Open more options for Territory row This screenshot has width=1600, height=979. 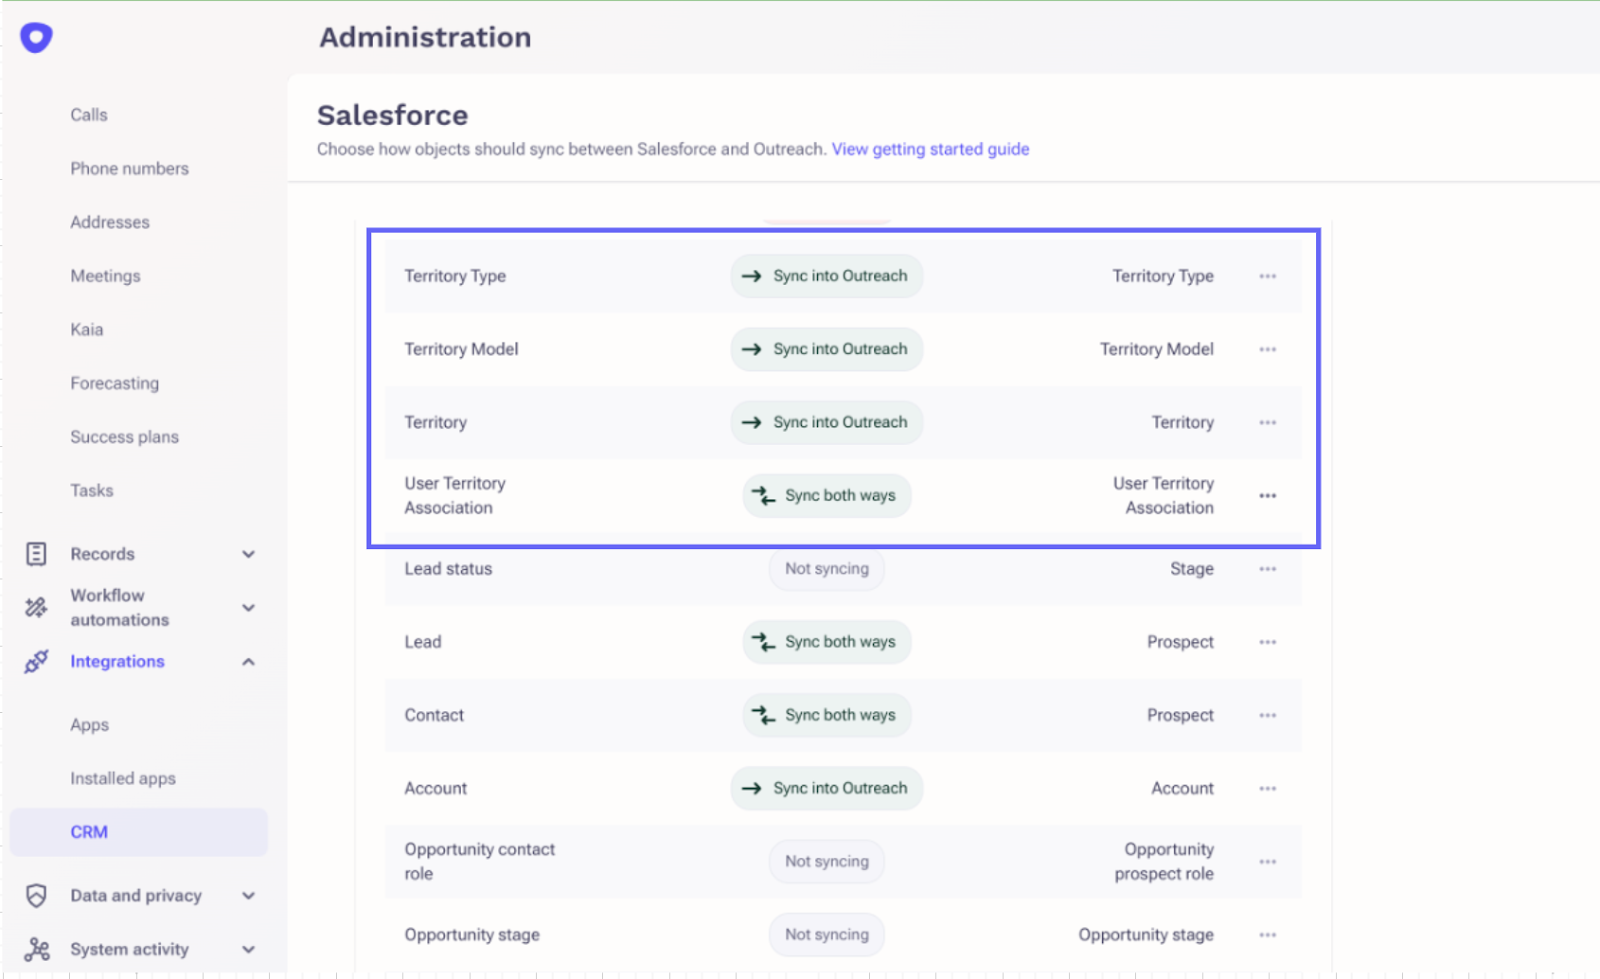pyautogui.click(x=1268, y=422)
